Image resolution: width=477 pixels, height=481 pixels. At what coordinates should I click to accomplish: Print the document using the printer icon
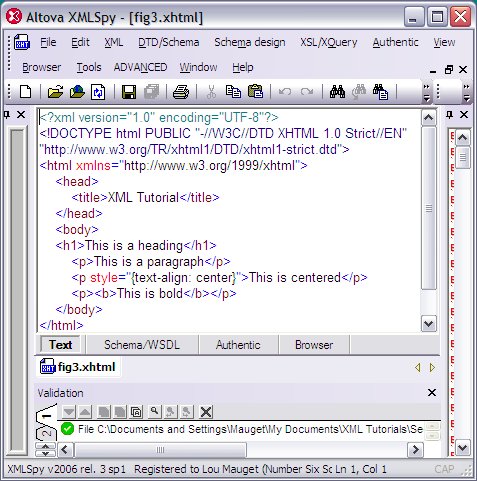tap(181, 92)
